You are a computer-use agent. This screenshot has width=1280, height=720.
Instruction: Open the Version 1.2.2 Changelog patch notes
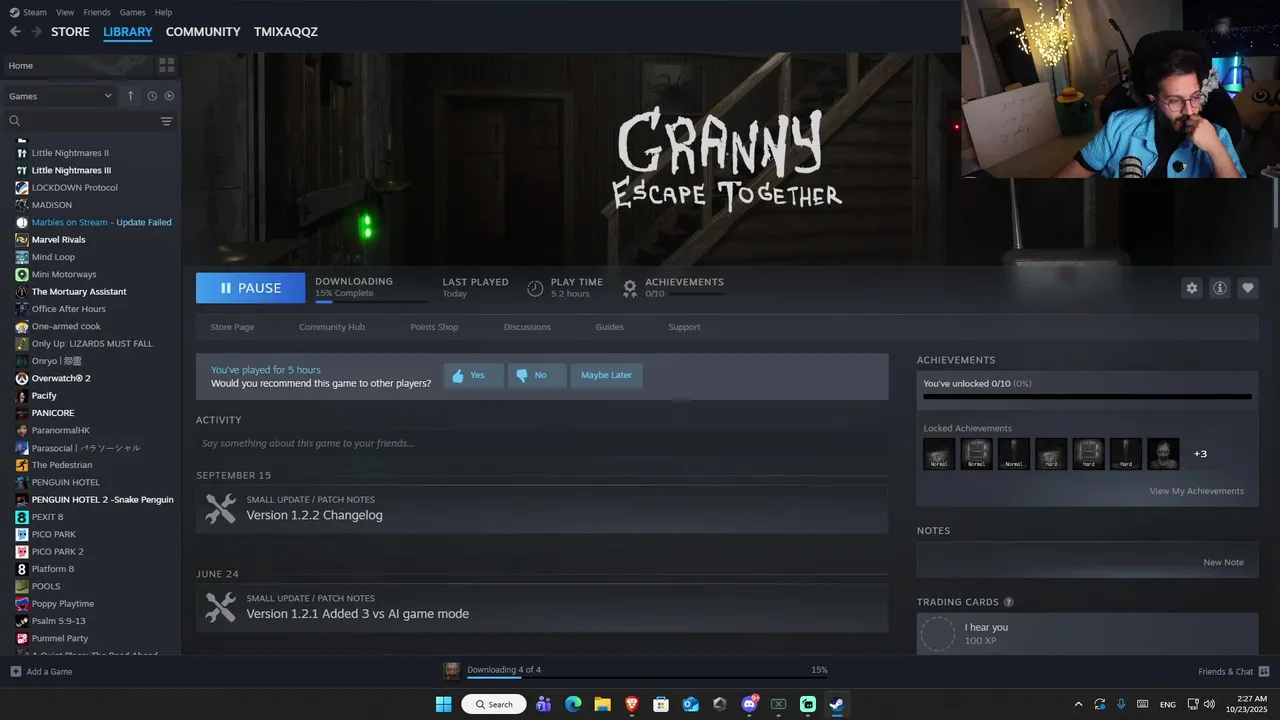tap(542, 509)
